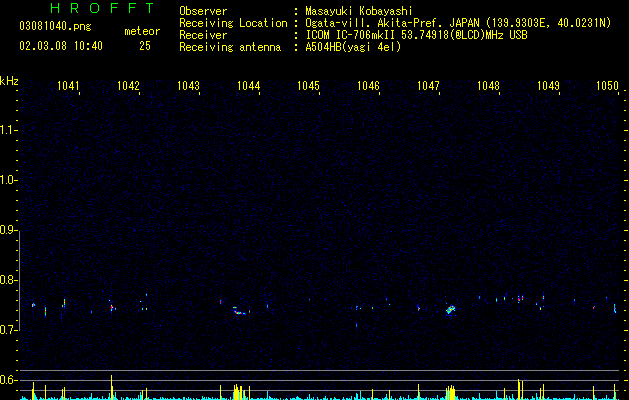The image size is (629, 400).
Task: Click the bright meteor echo after 1047
Action: coord(451,310)
